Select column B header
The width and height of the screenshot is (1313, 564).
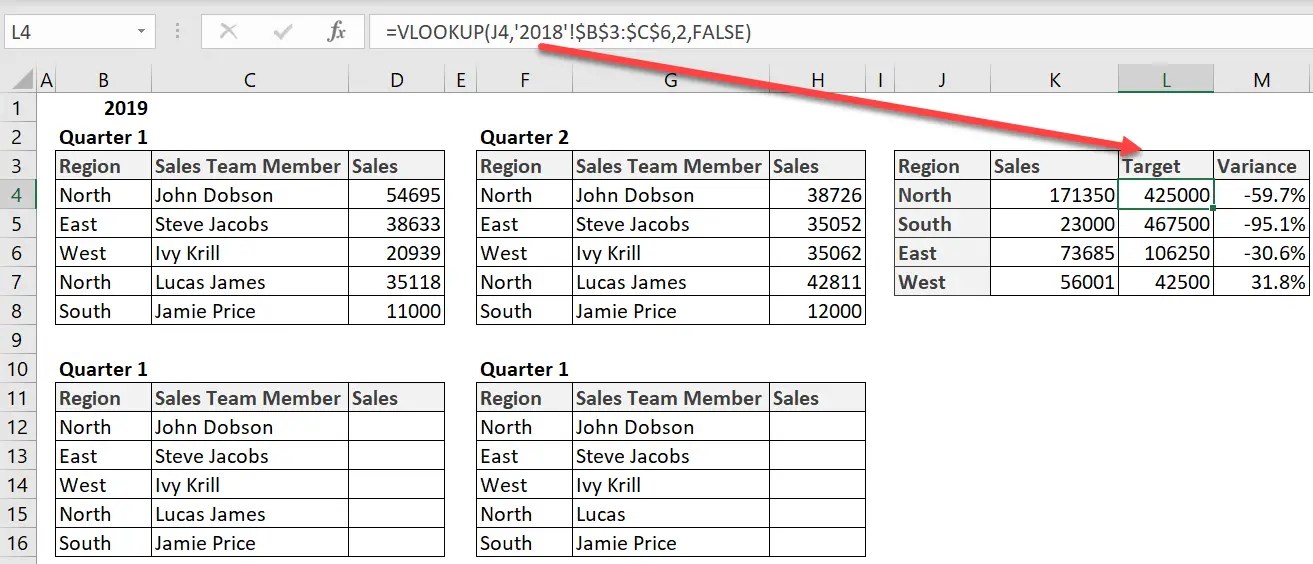point(104,80)
